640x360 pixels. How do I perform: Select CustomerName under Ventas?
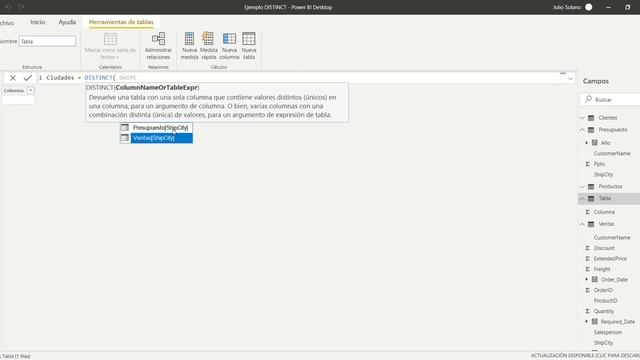point(612,237)
